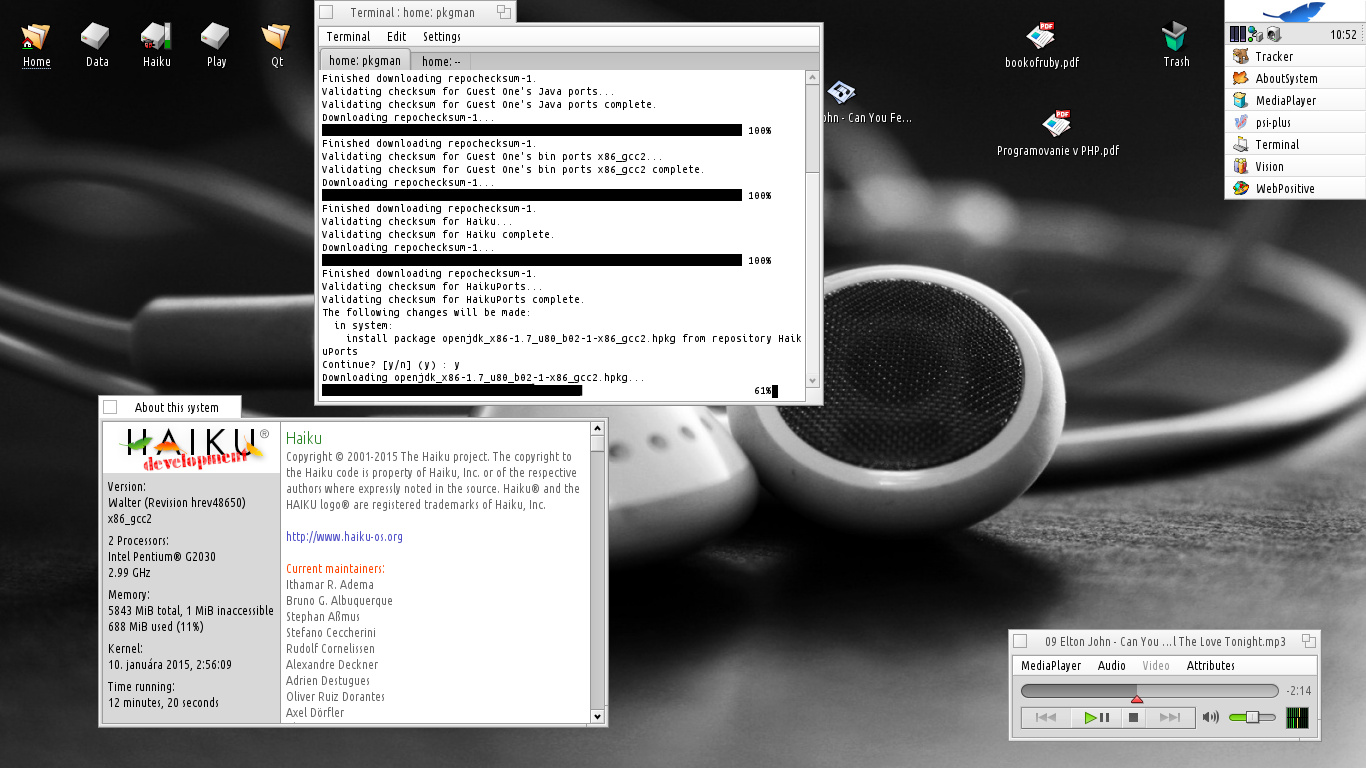Switch to Tracker in the Deskbar
The image size is (1366, 768).
(x=1294, y=56)
